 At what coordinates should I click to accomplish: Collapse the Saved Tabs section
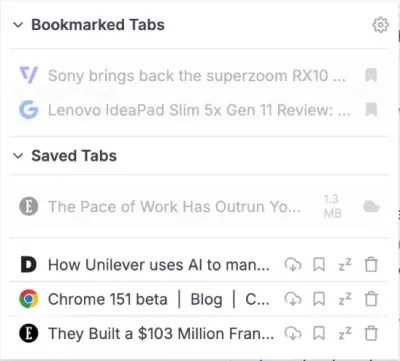click(18, 156)
